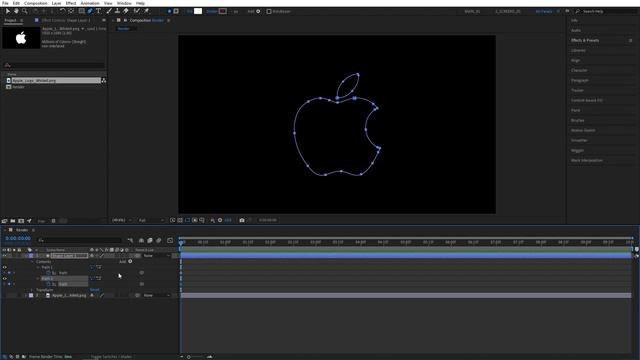Select the Rectangle shape tool
The width and height of the screenshot is (640, 360).
pyautogui.click(x=82, y=11)
